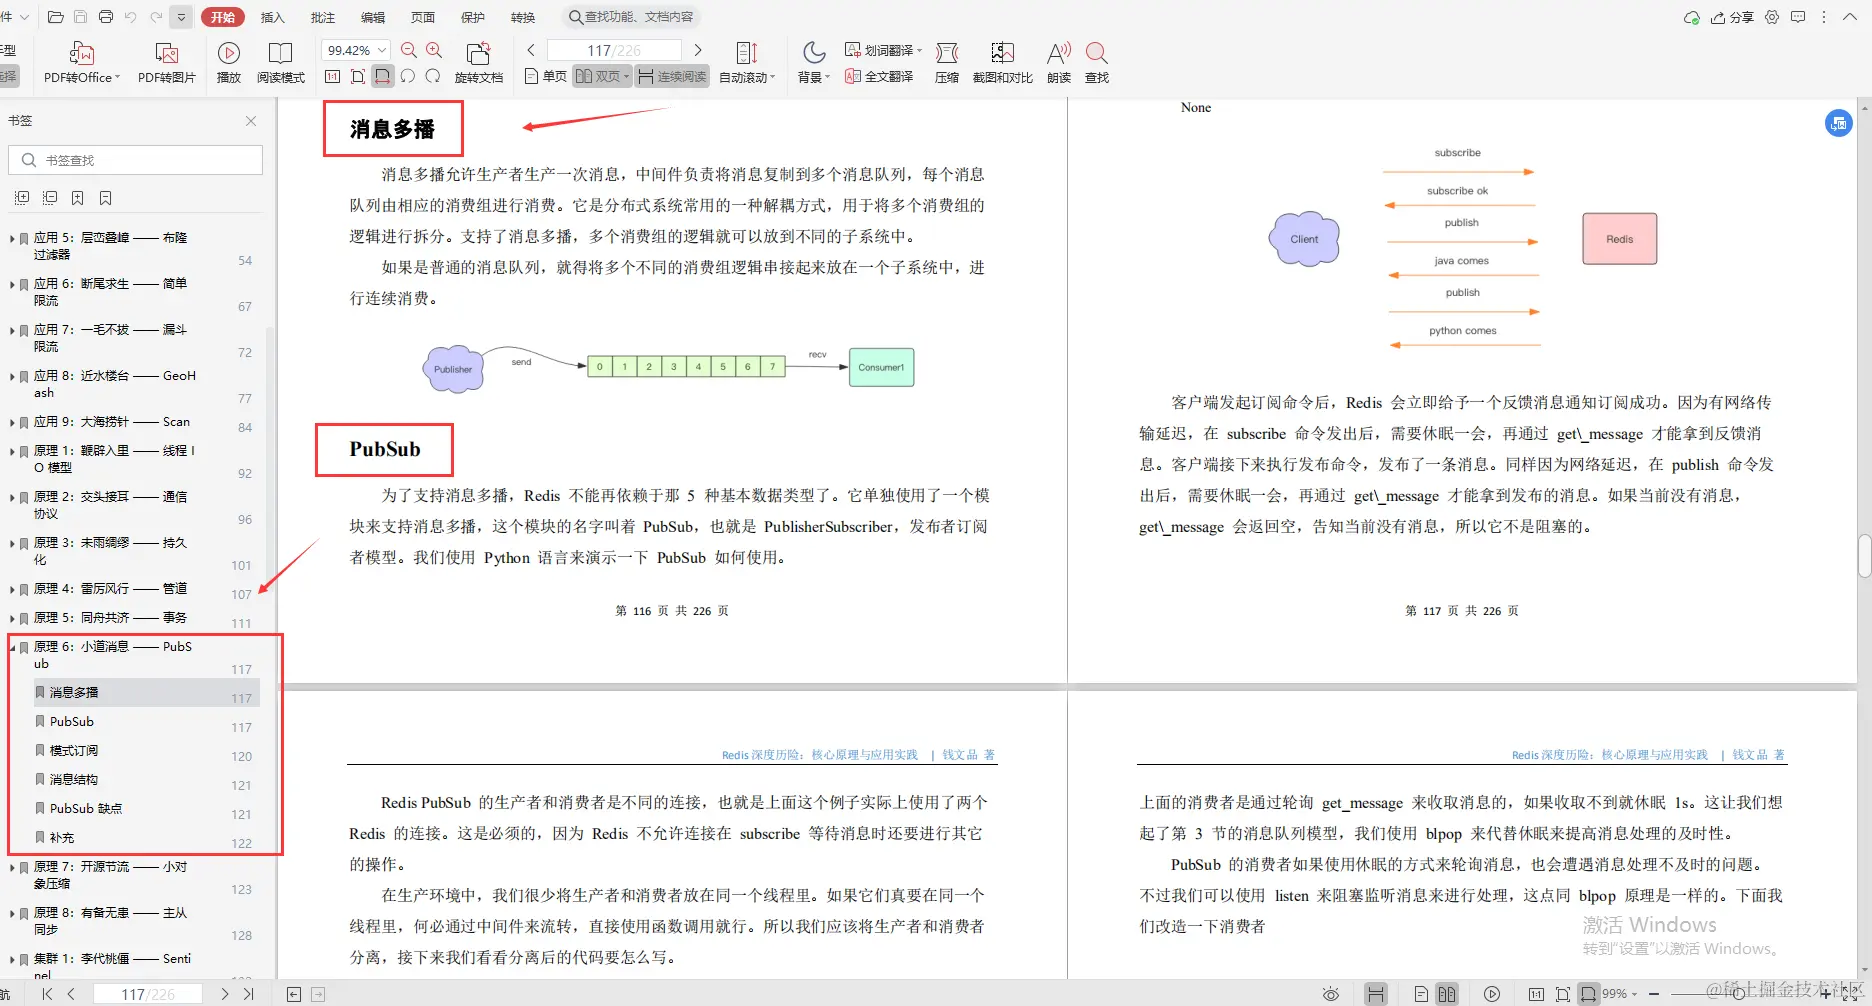Enter 阅读模式 reading mode
The height and width of the screenshot is (1006, 1872).
pyautogui.click(x=281, y=62)
